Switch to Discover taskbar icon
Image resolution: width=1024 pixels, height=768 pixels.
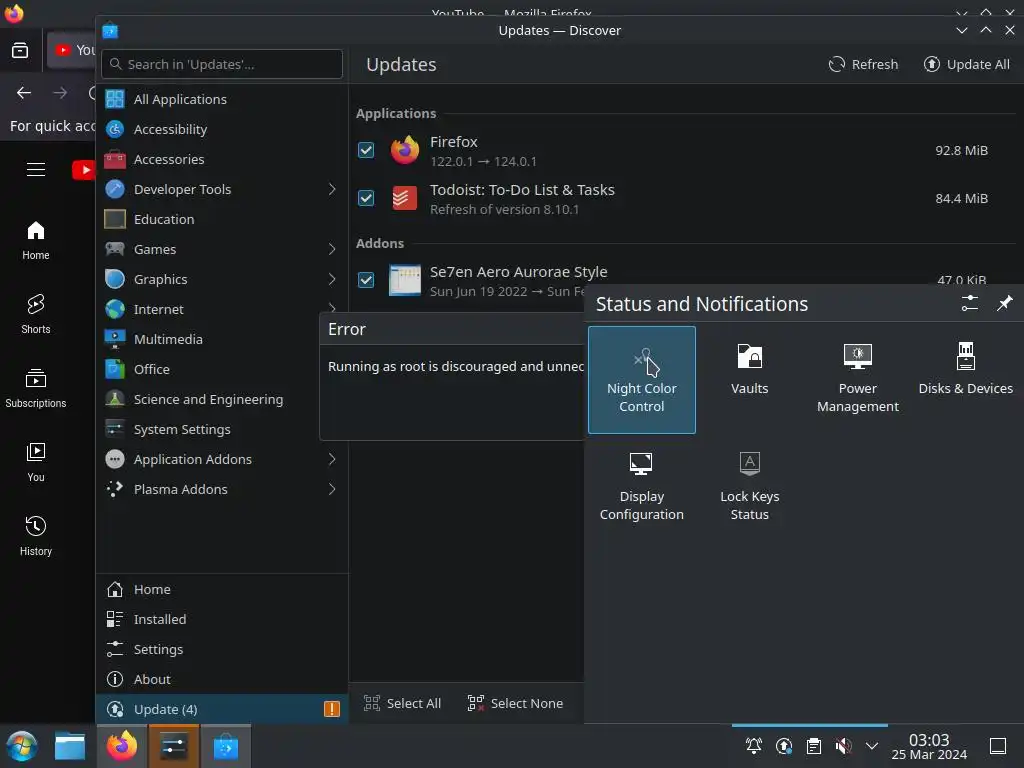(225, 746)
